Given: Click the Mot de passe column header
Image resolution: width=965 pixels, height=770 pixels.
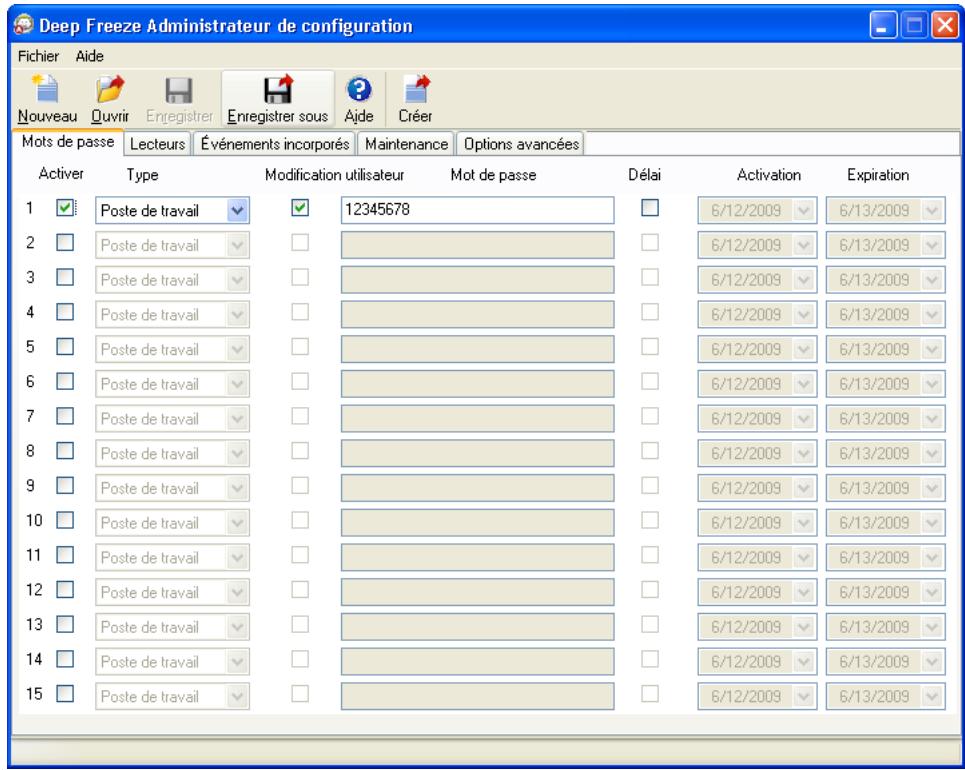Looking at the screenshot, I should [494, 175].
